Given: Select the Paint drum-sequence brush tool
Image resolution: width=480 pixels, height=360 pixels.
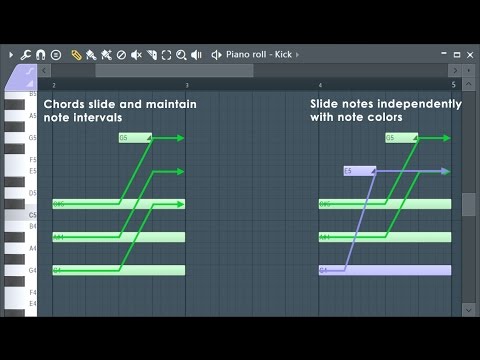Looking at the screenshot, I should click(x=106, y=55).
